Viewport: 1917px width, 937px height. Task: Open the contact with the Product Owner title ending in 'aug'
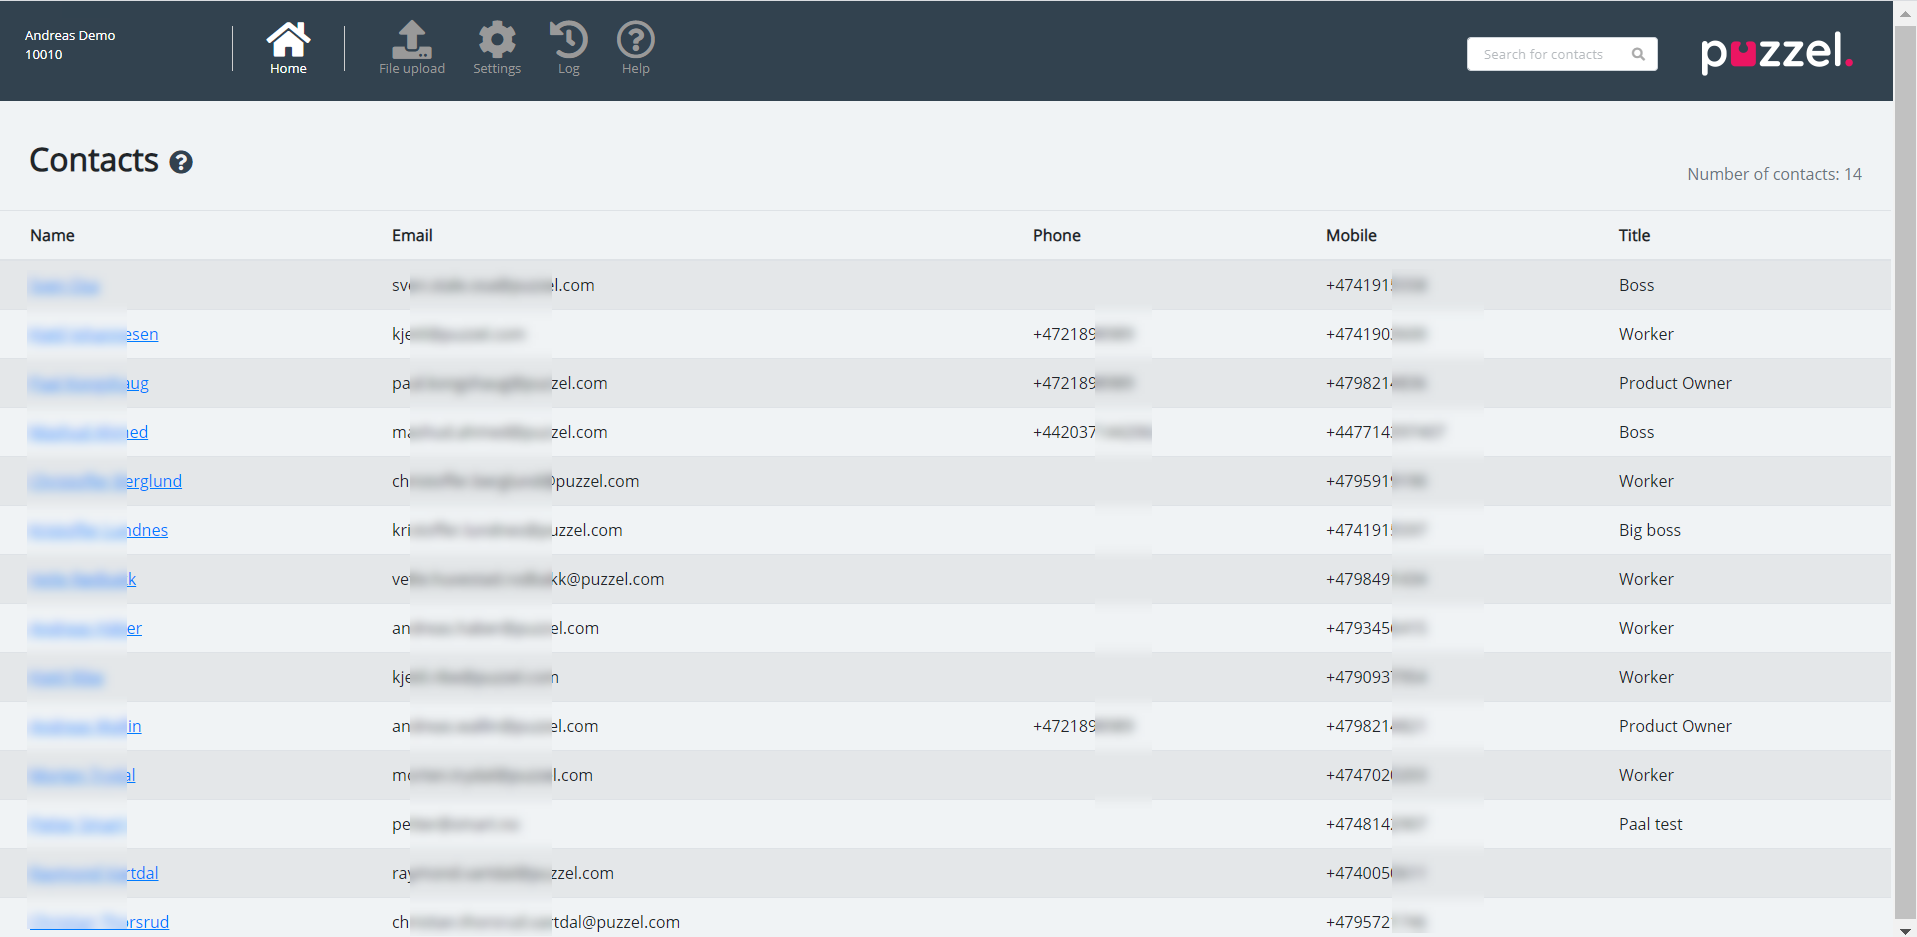click(89, 384)
